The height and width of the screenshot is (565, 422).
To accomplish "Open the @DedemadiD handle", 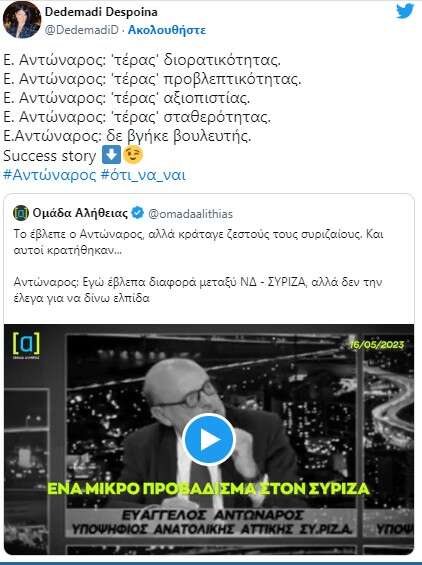I will click(81, 30).
